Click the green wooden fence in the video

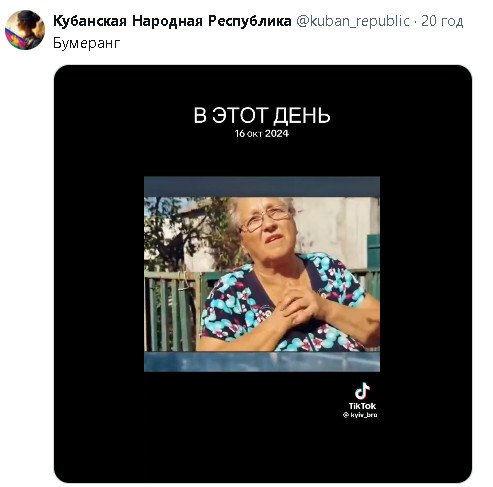[173, 310]
